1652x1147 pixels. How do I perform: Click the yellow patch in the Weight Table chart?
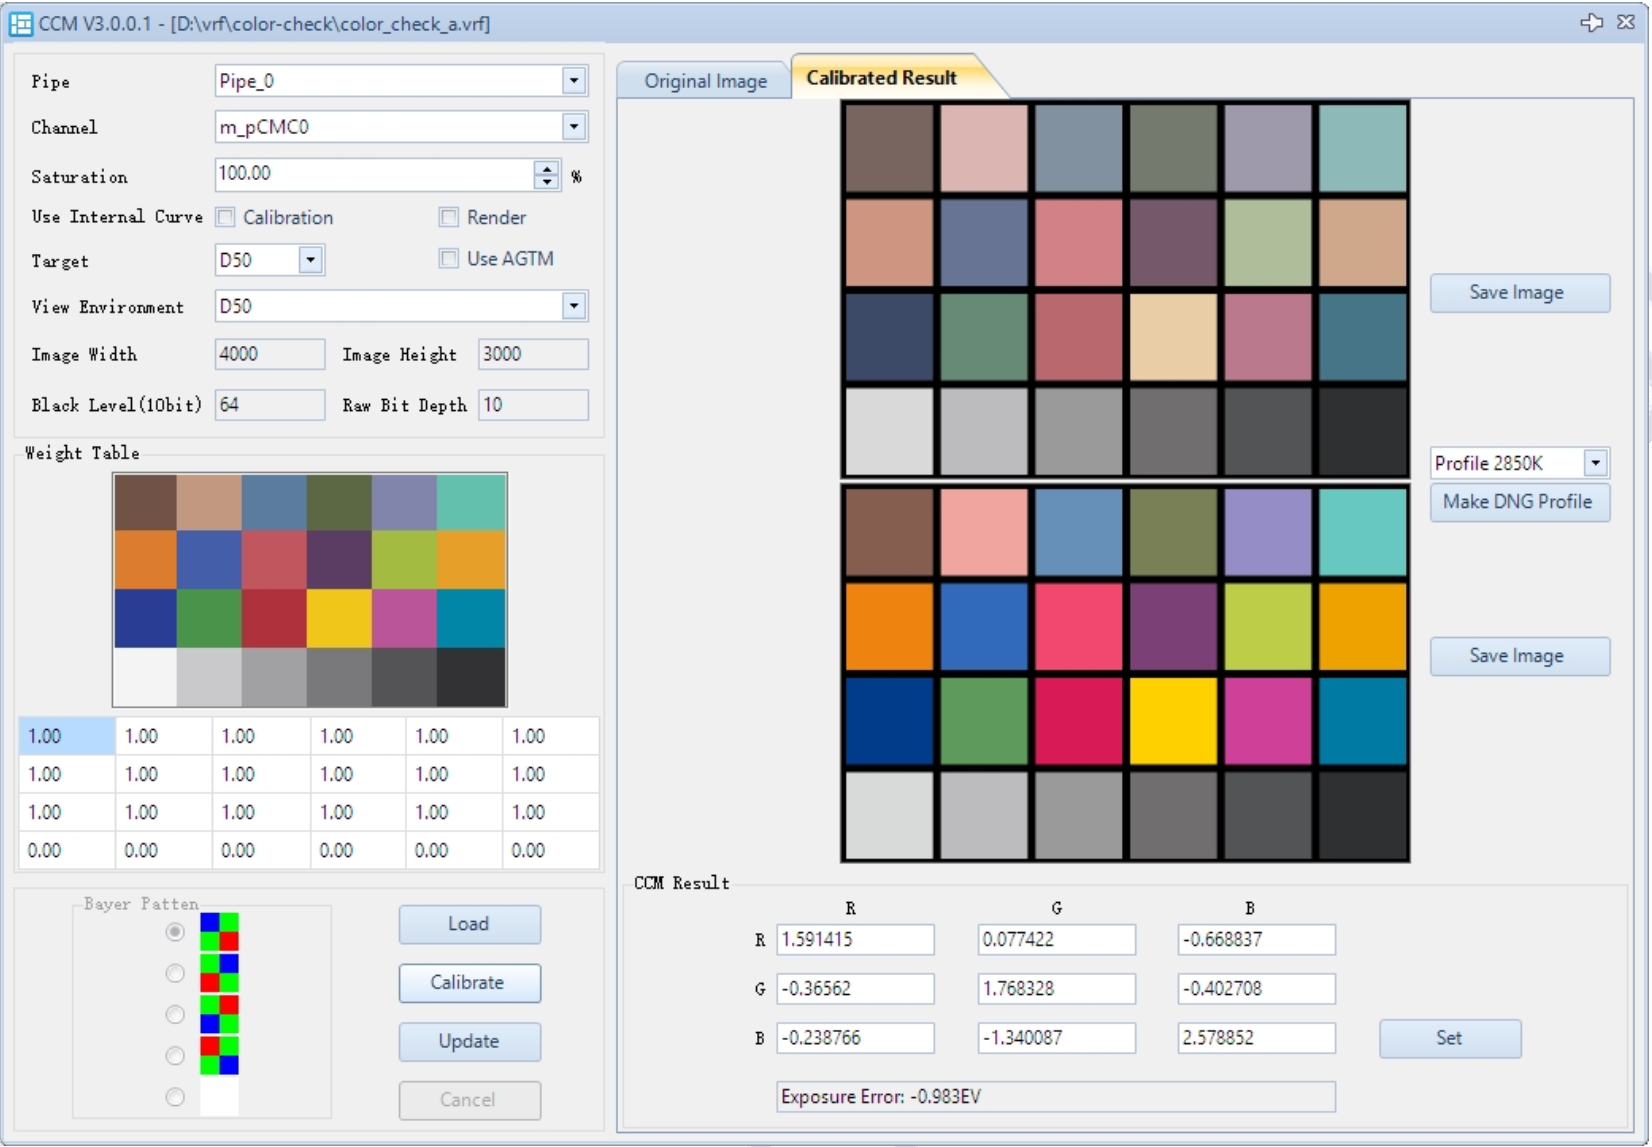pyautogui.click(x=339, y=618)
